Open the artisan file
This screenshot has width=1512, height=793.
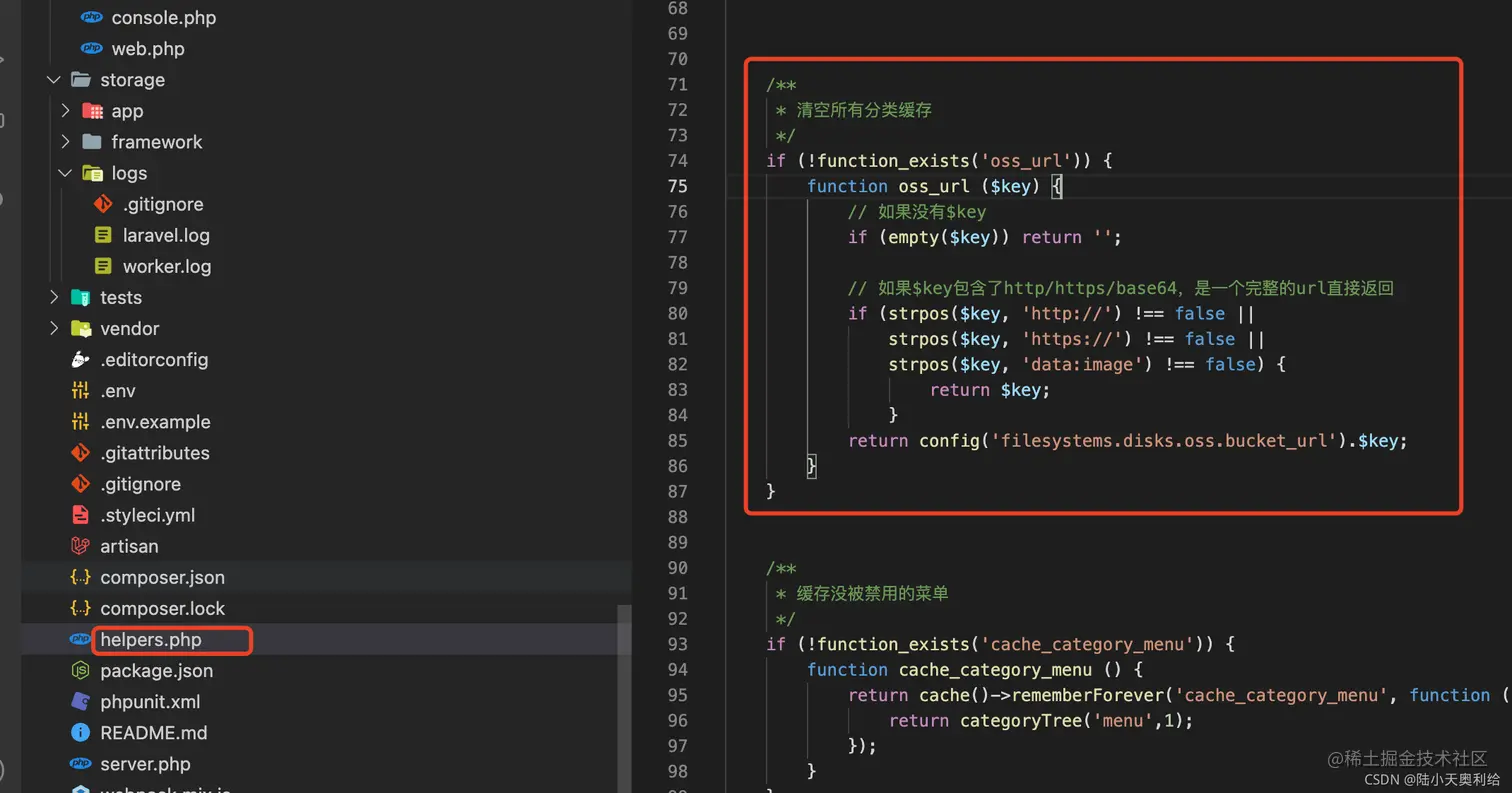(x=129, y=546)
